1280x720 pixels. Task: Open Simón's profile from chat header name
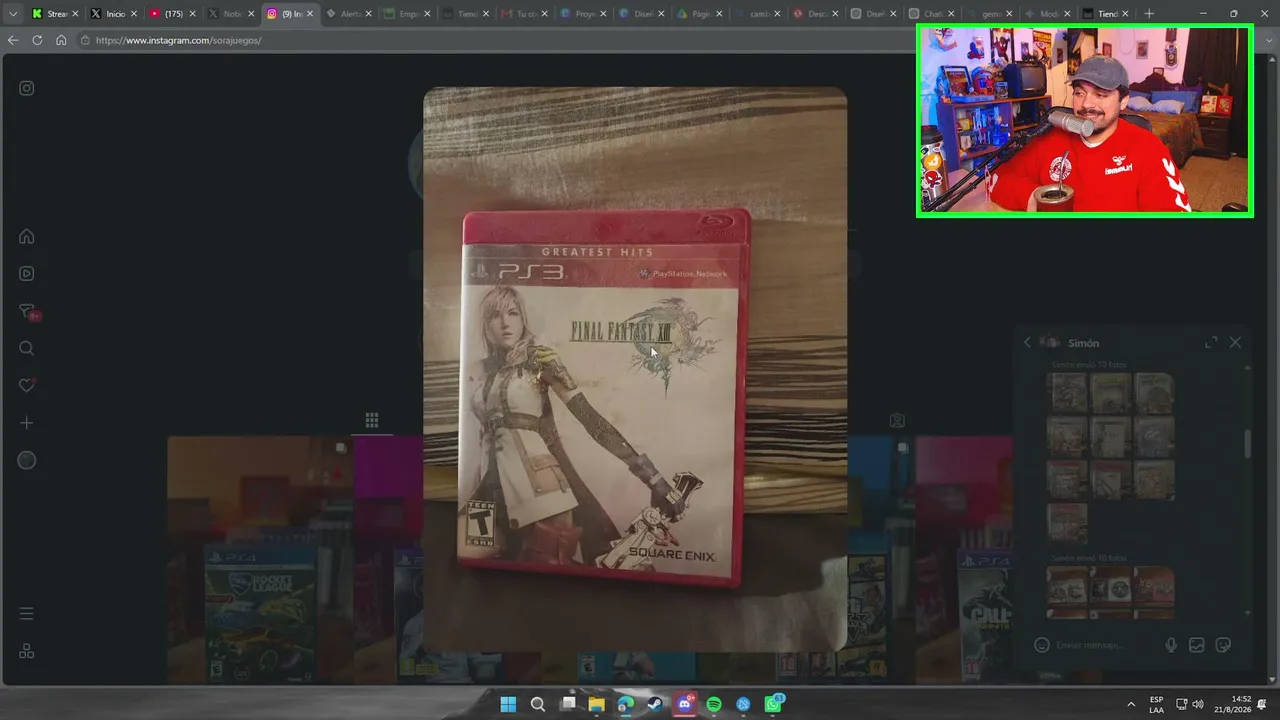point(1083,343)
